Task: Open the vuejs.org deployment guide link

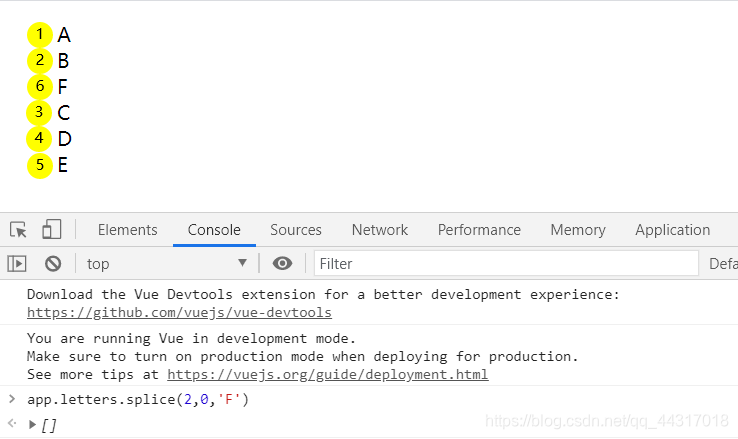Action: click(328, 375)
